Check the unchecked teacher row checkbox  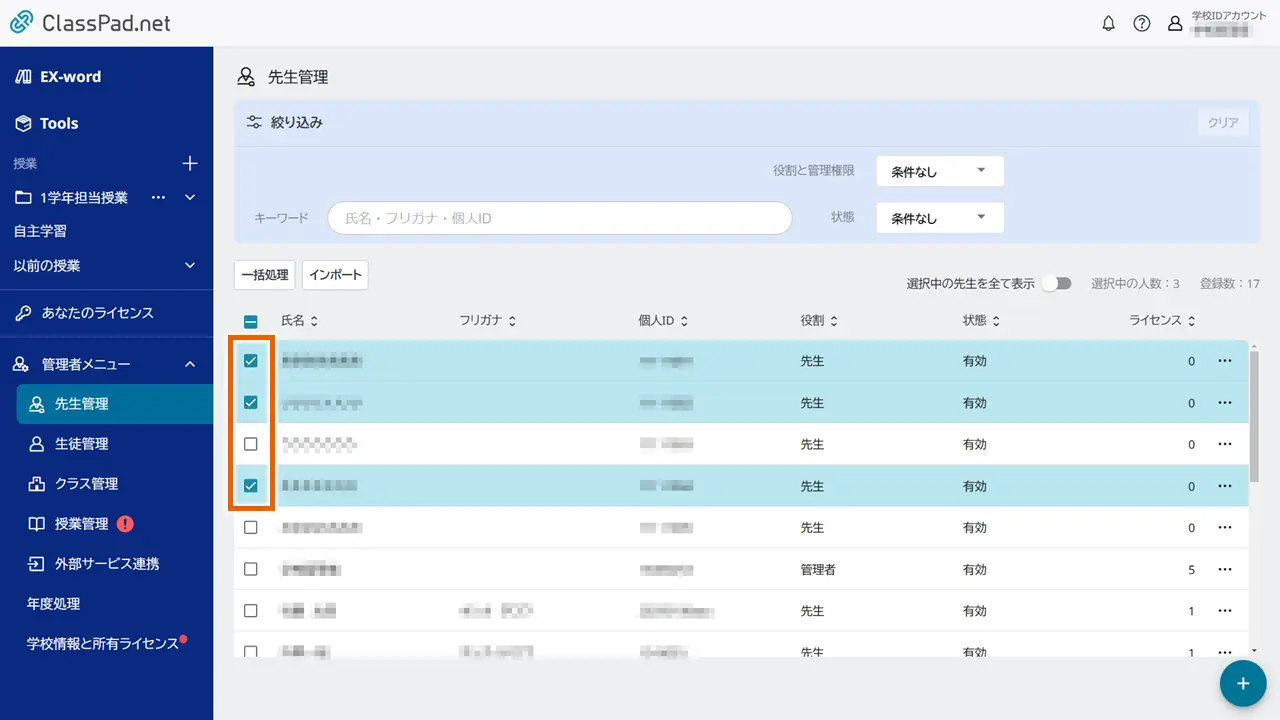[251, 444]
